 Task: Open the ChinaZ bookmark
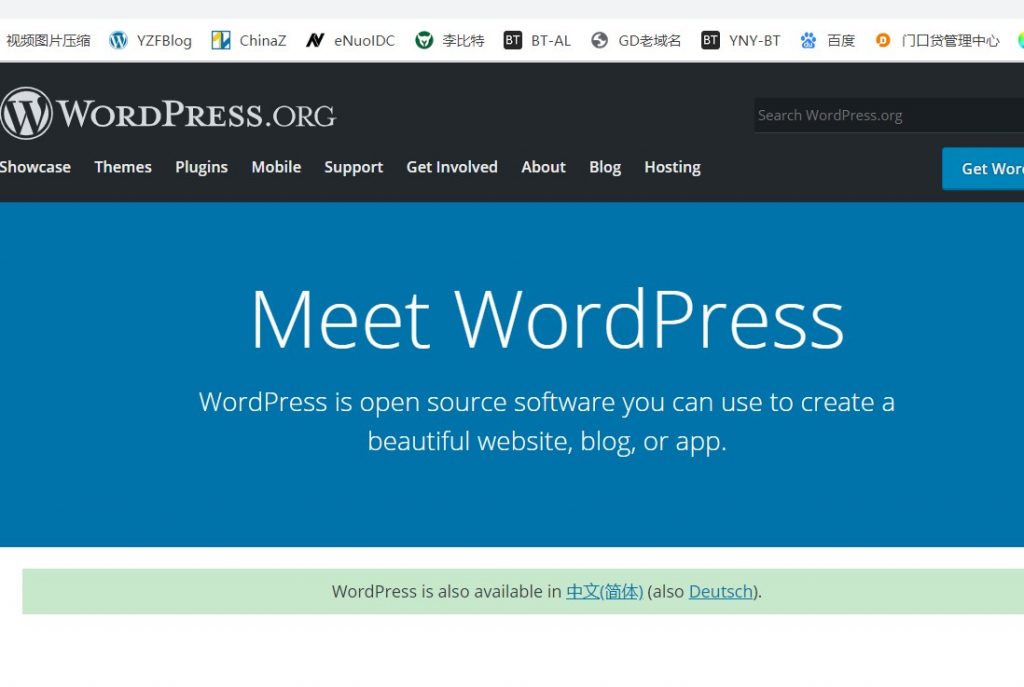249,41
